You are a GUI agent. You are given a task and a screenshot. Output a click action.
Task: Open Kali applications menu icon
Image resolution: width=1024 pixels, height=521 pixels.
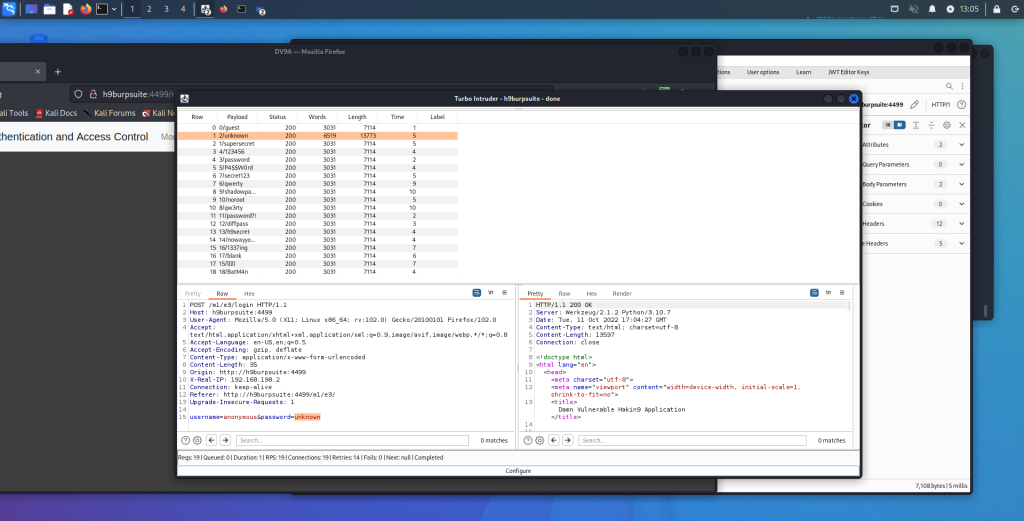(9, 9)
